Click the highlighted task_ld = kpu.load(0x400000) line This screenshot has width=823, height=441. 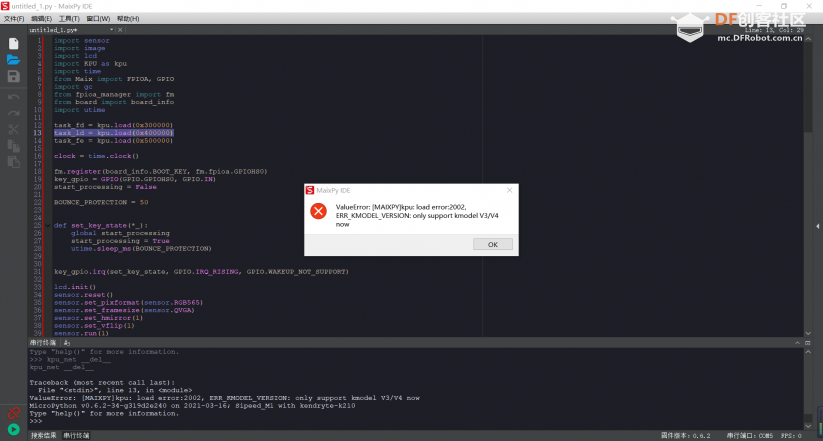(113, 133)
